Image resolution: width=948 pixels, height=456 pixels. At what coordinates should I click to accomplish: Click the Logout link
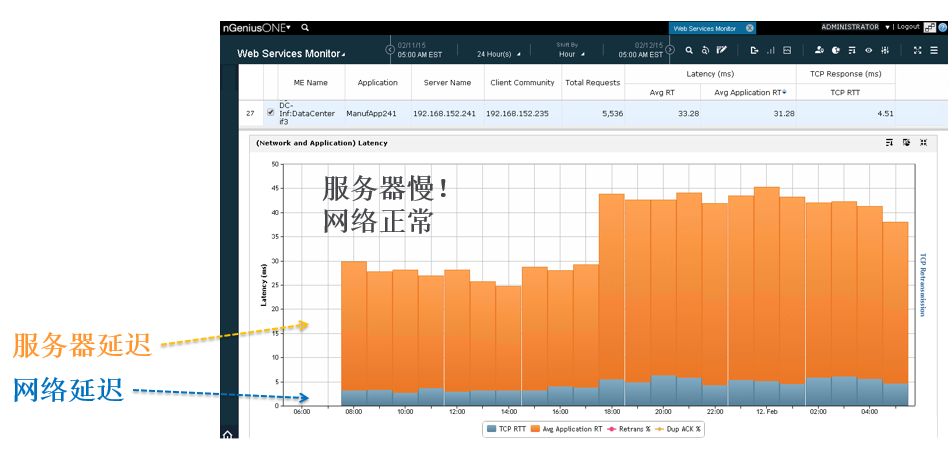pyautogui.click(x=908, y=27)
